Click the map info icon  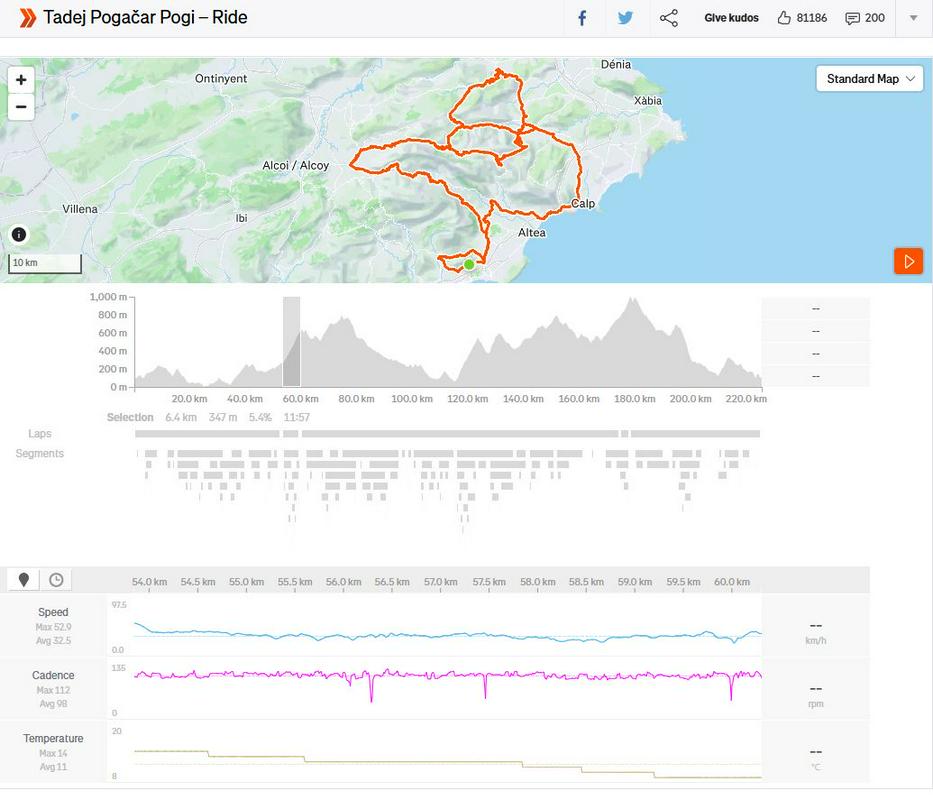click(19, 235)
